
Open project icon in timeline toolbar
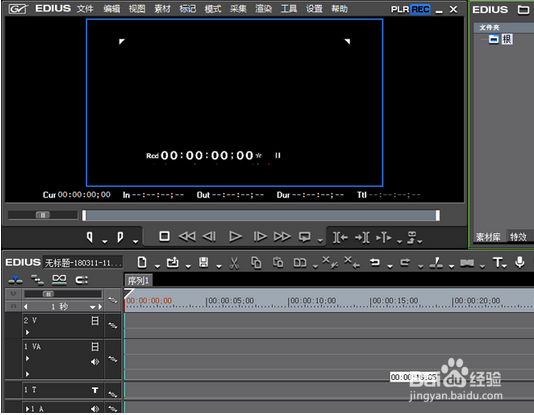pyautogui.click(x=173, y=262)
